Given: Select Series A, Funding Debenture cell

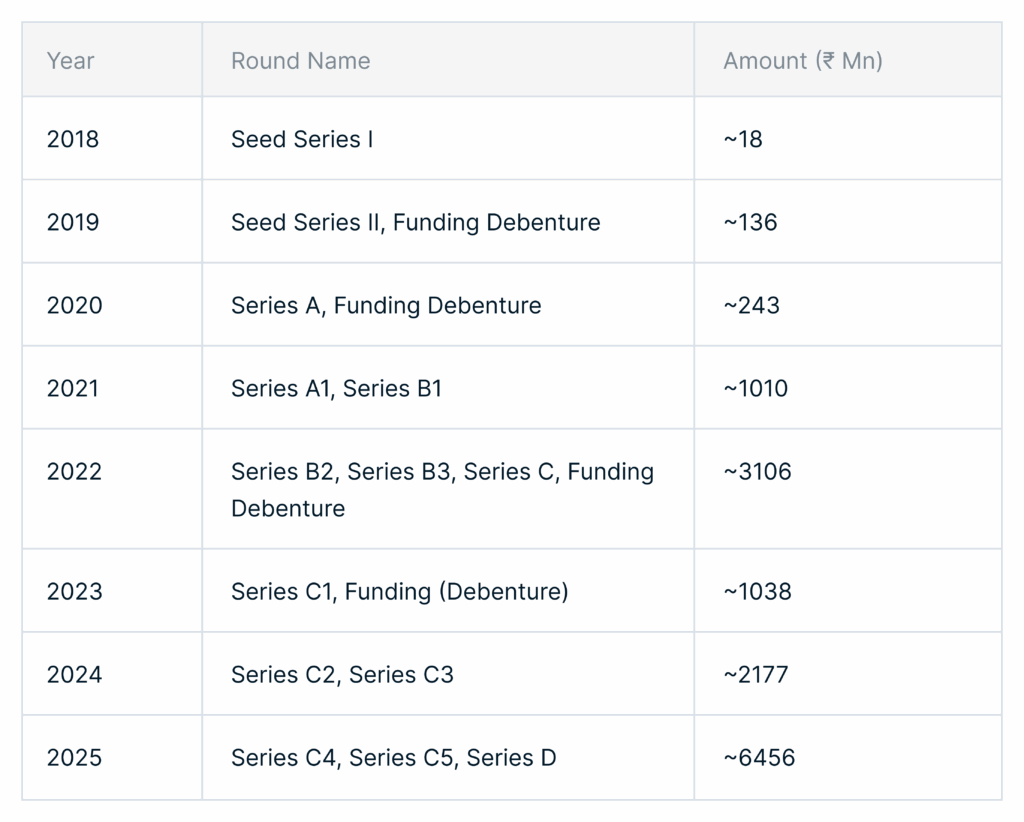Looking at the screenshot, I should click(x=448, y=304).
